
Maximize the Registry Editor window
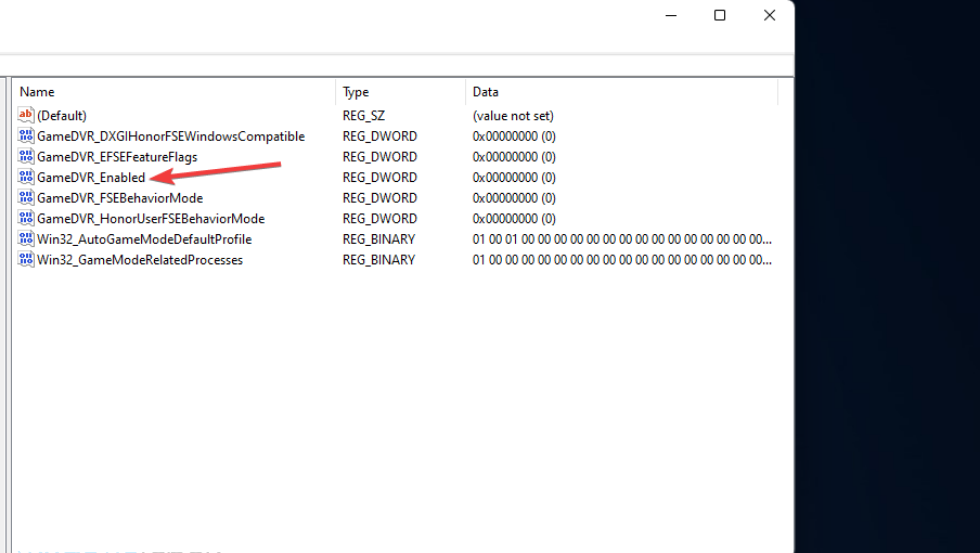click(x=719, y=16)
